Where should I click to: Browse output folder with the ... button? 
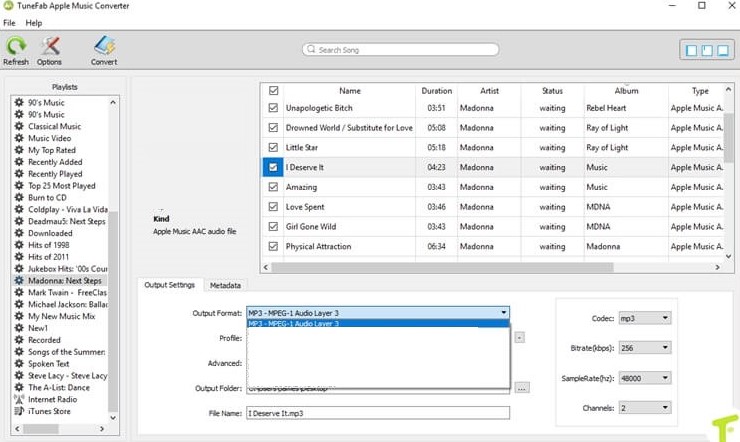(521, 388)
